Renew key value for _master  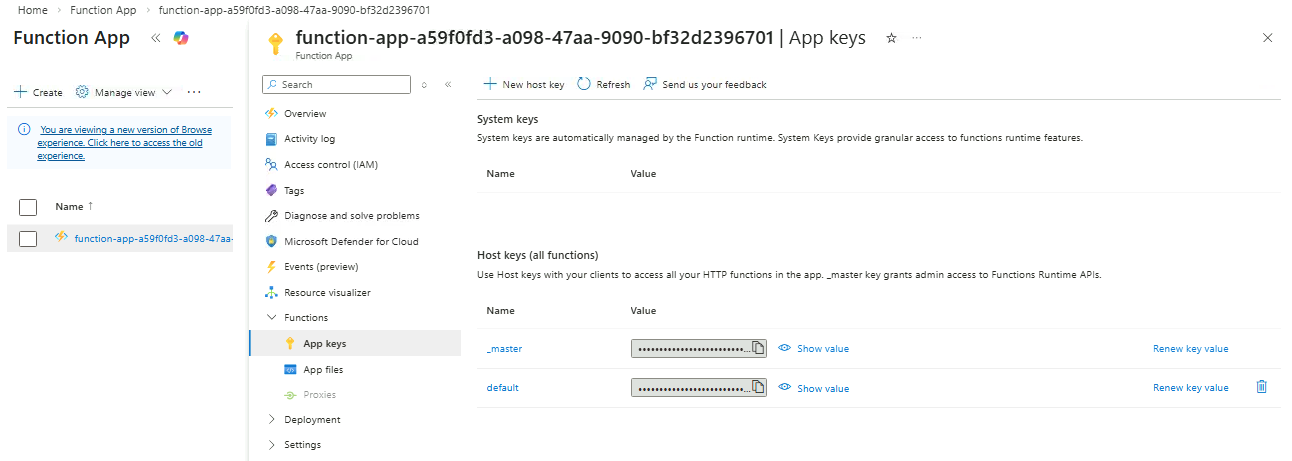click(1190, 349)
